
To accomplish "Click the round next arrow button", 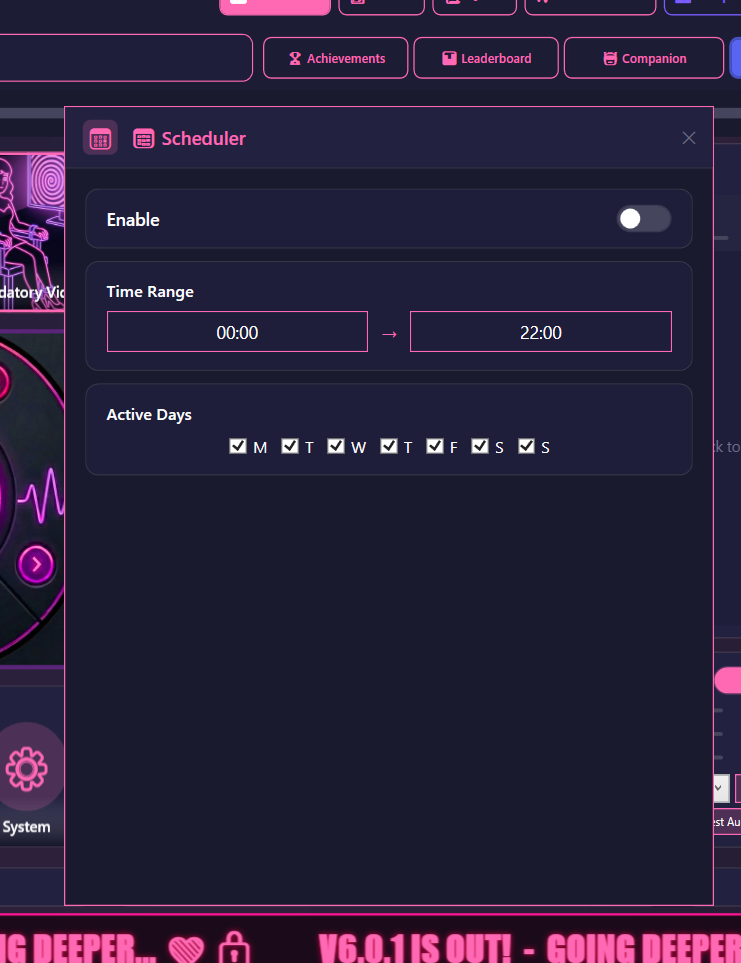I will (36, 564).
